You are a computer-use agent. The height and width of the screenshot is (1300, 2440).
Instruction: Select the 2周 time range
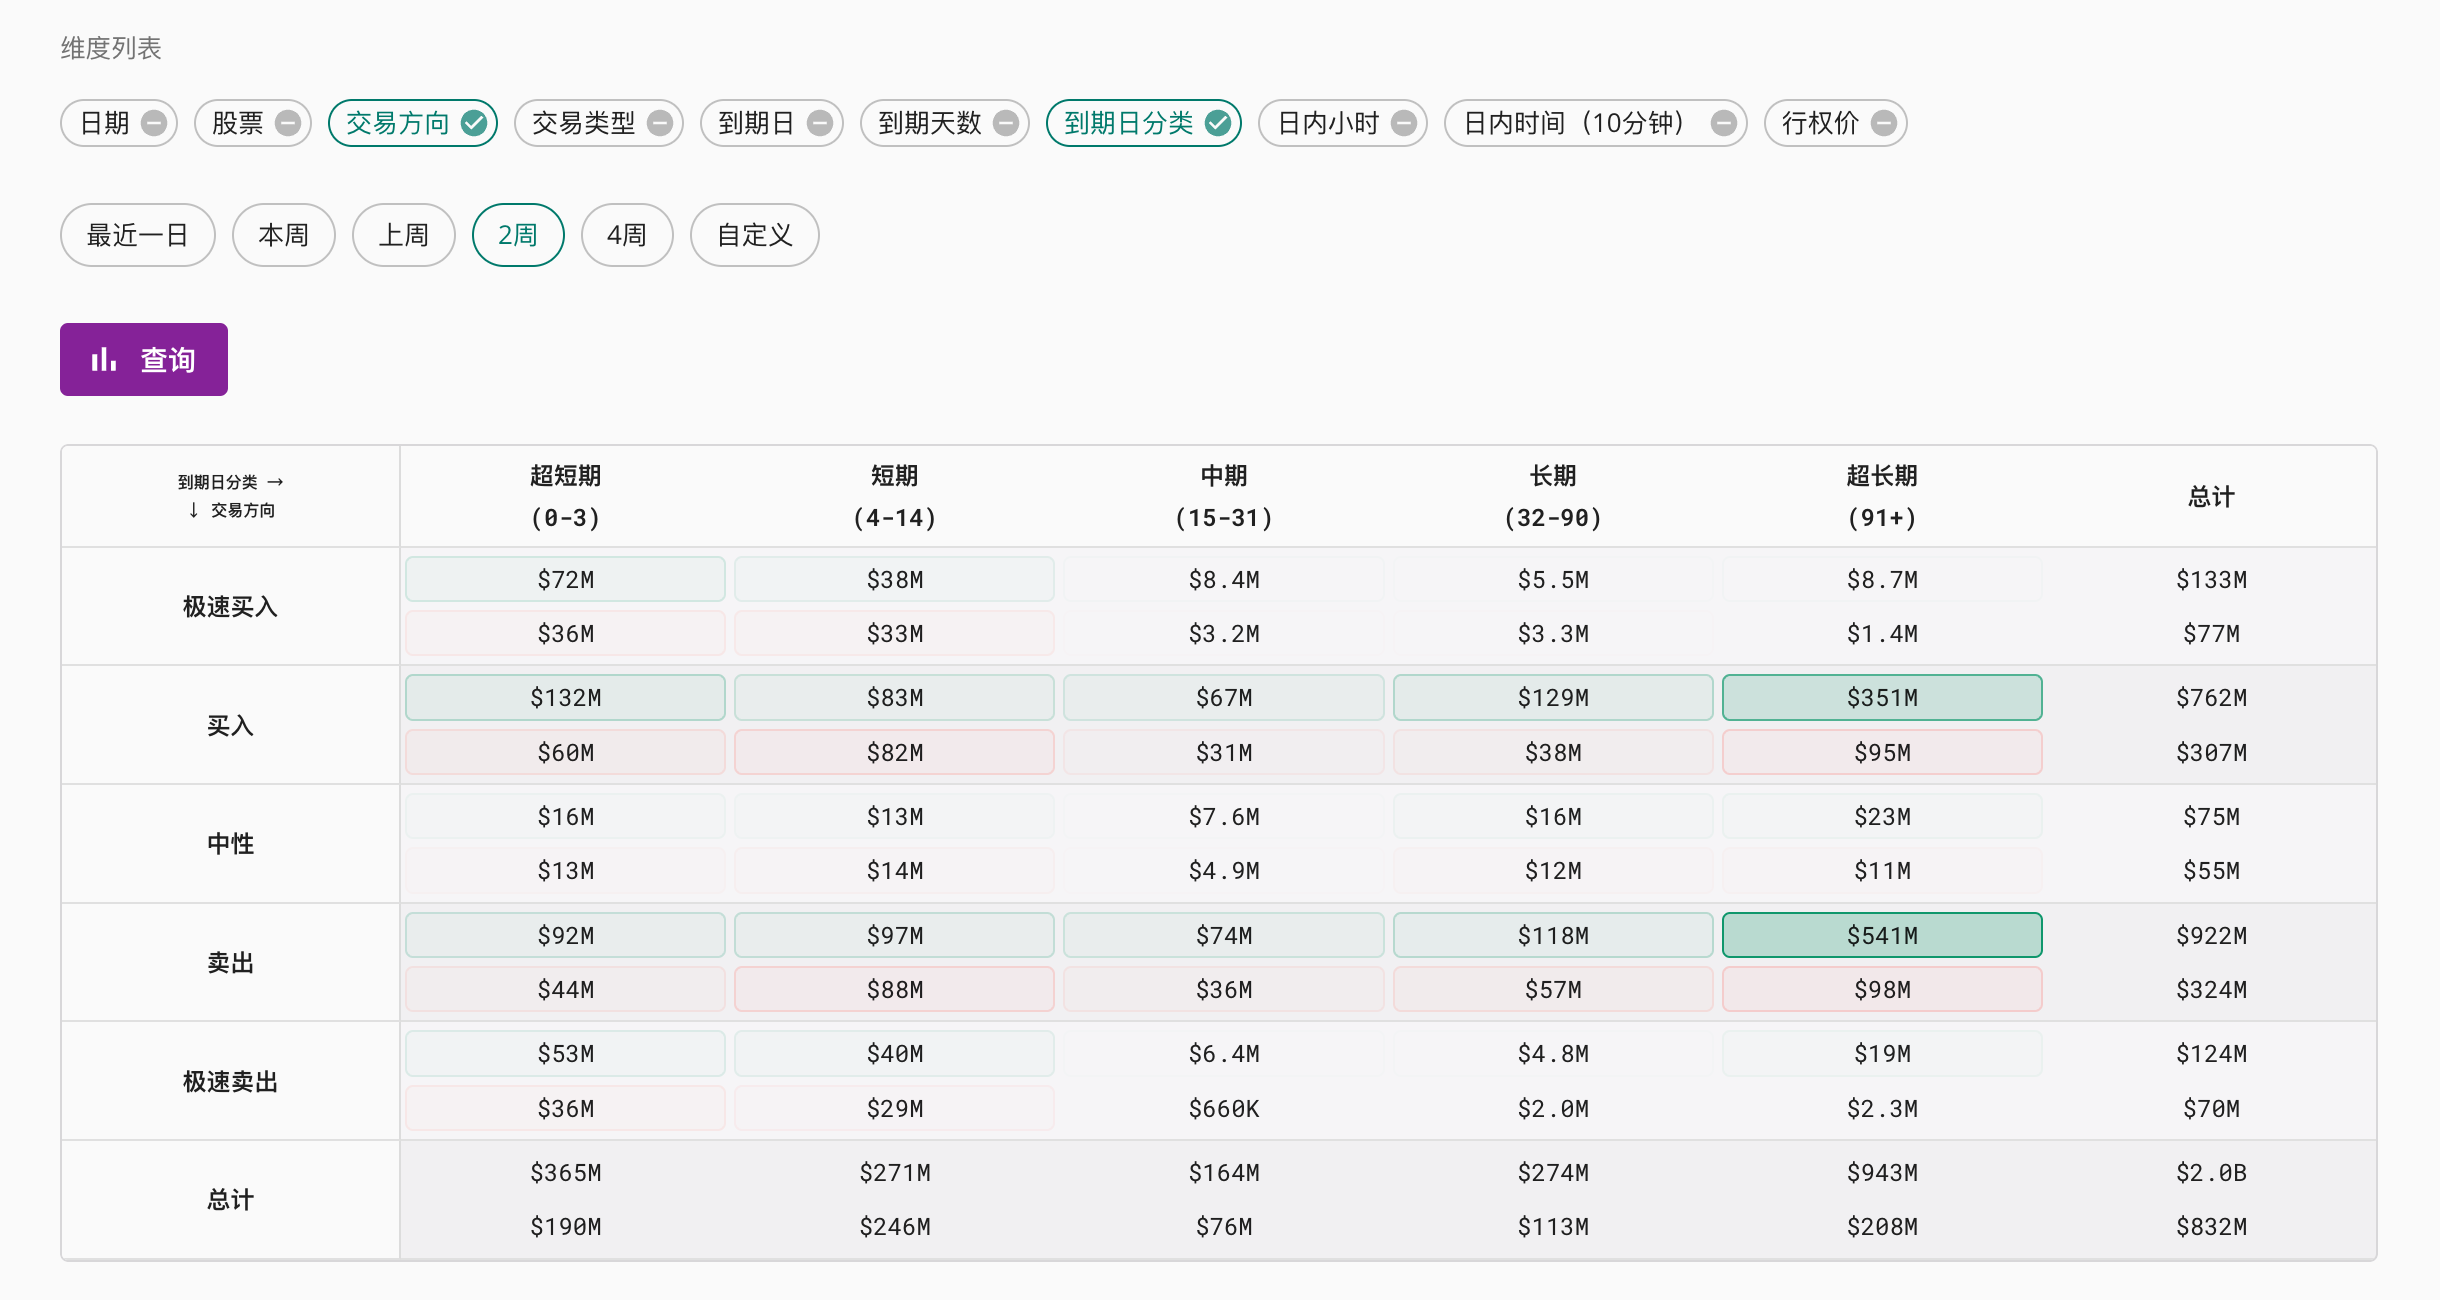point(518,235)
